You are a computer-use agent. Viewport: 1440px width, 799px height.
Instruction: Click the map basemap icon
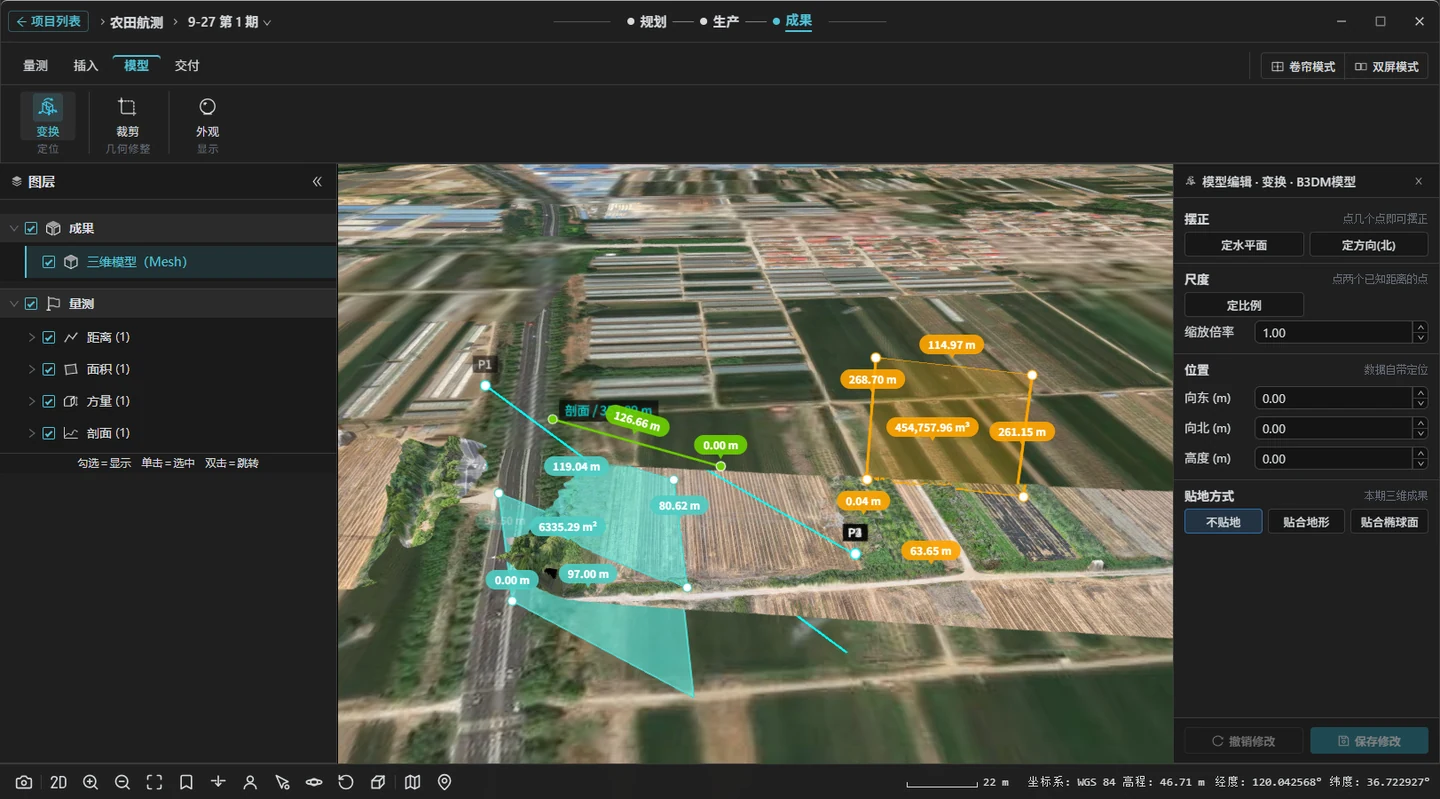click(412, 782)
